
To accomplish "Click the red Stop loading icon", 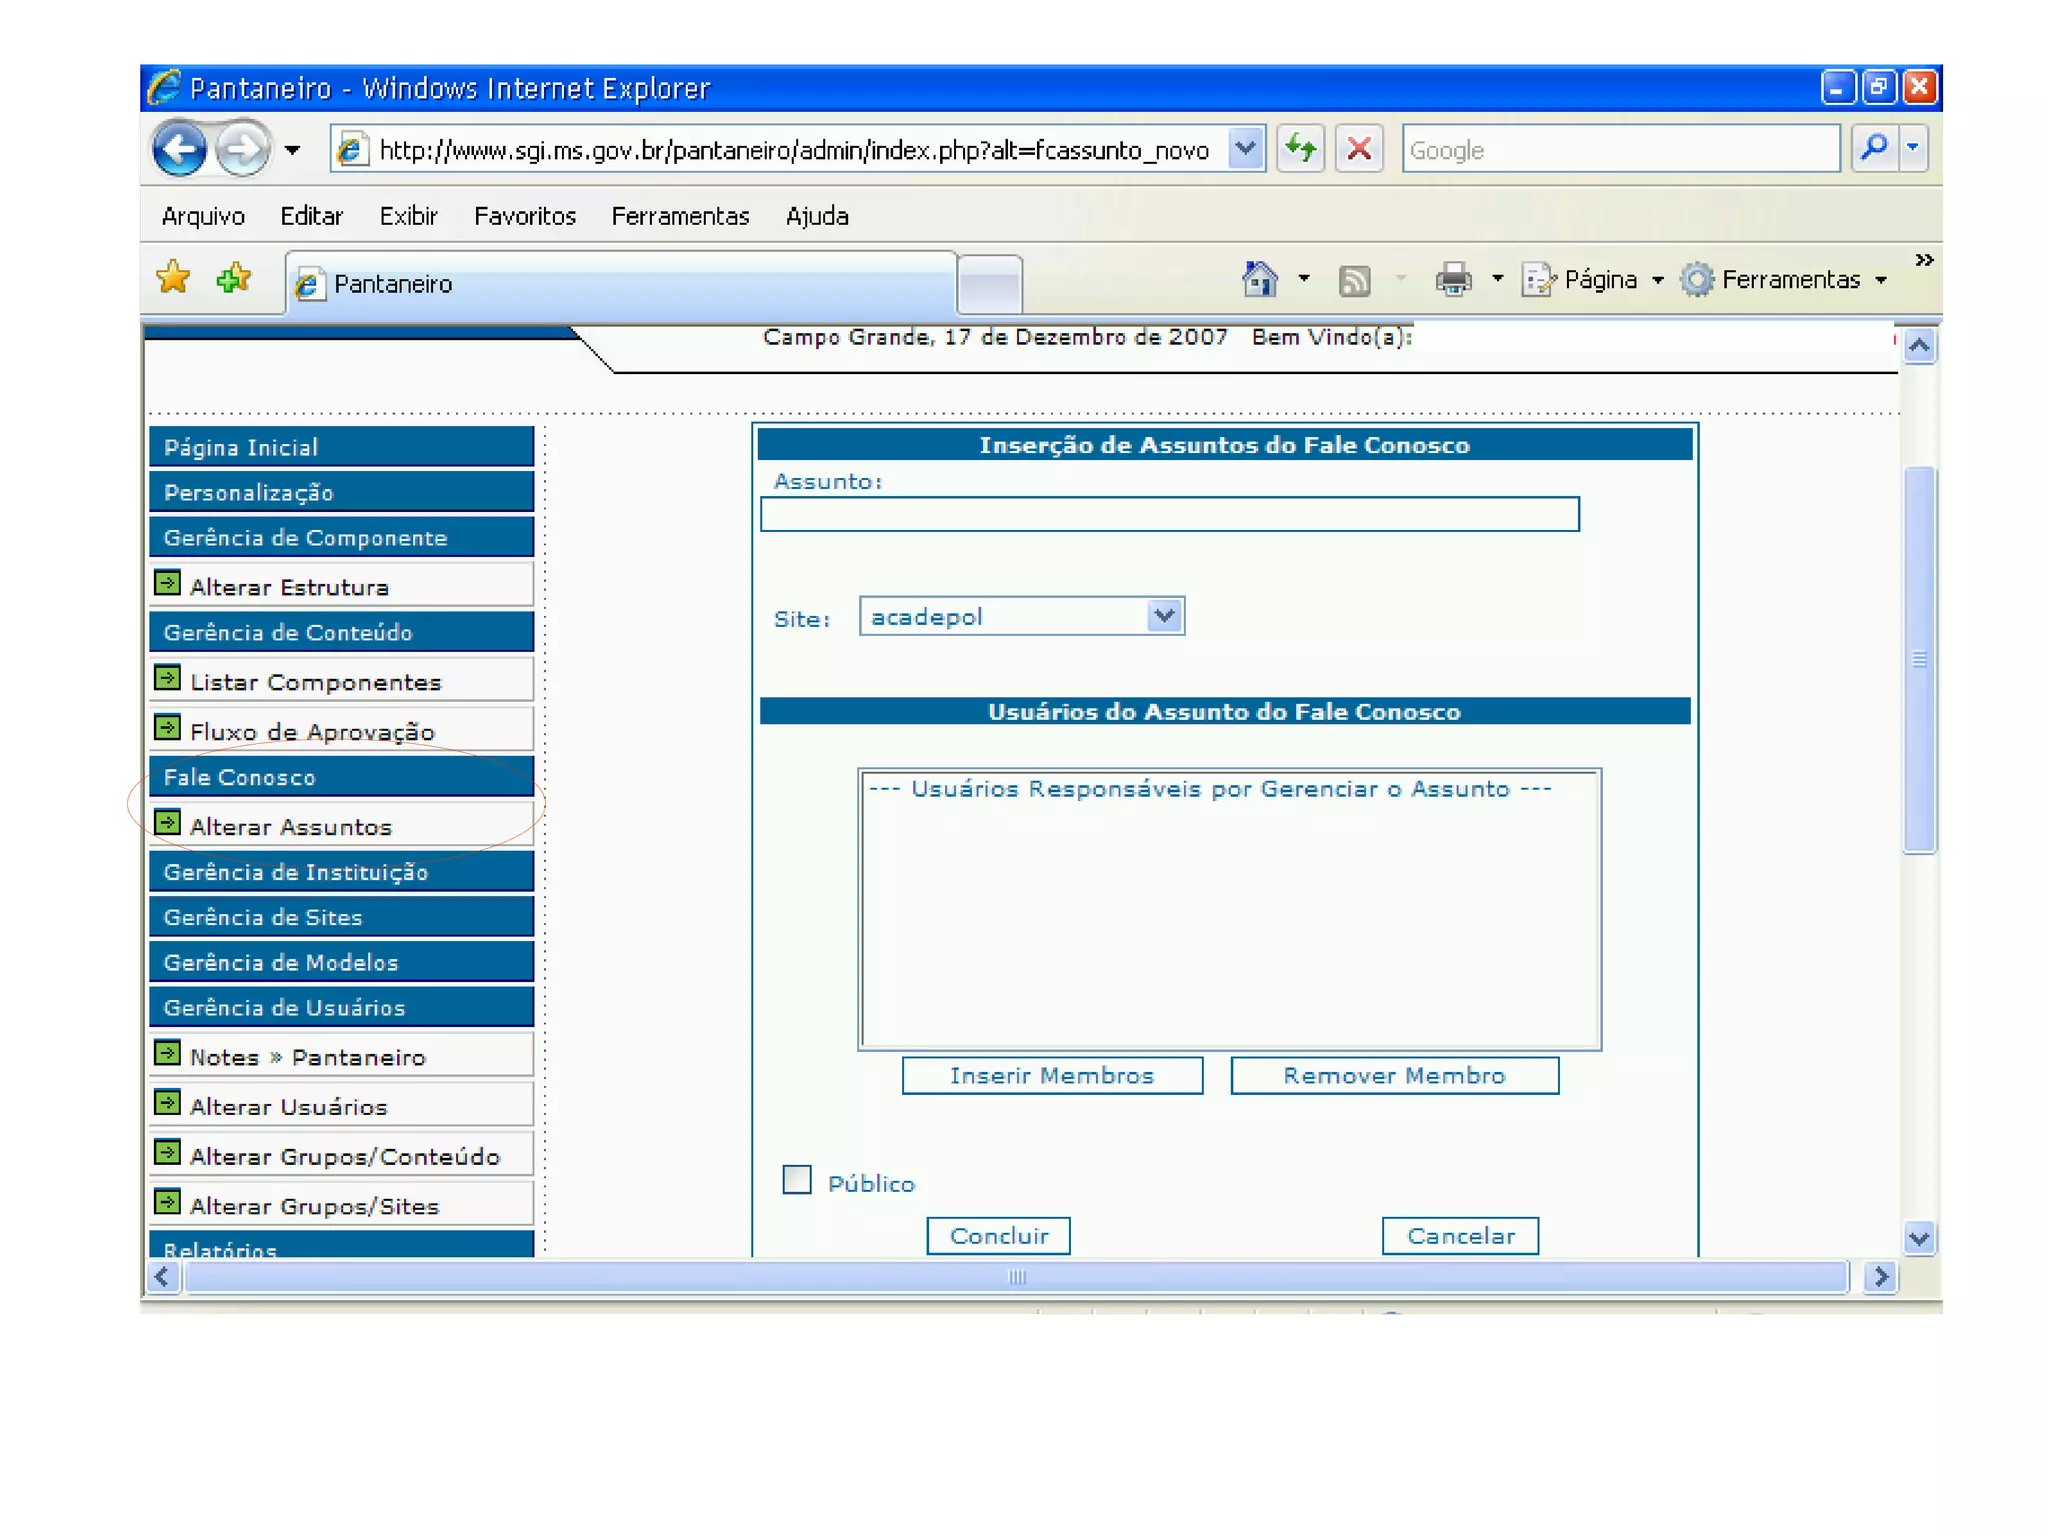I will click(1359, 150).
